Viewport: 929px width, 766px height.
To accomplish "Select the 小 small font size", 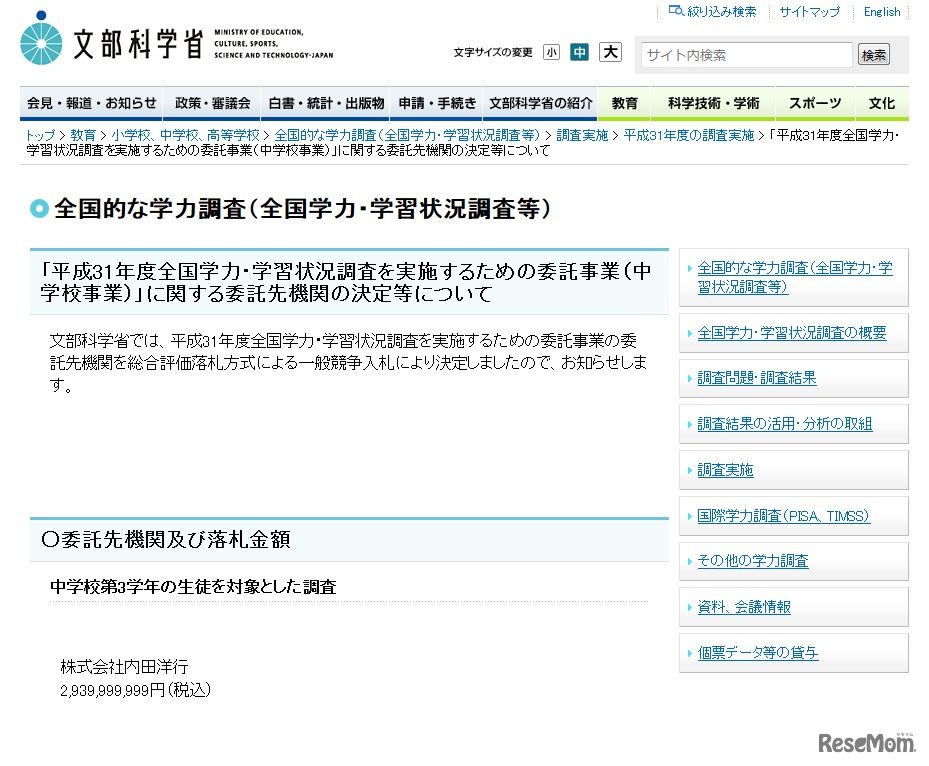I will pos(551,51).
